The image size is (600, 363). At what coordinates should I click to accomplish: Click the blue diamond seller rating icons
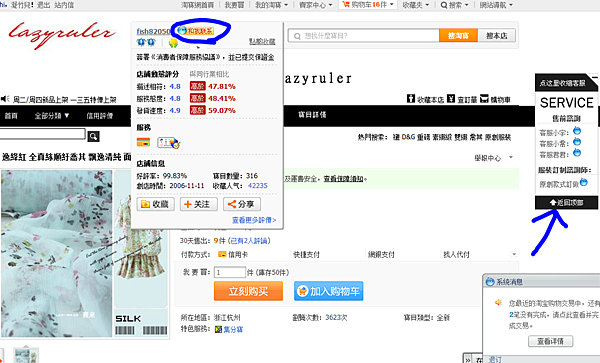coord(146,42)
